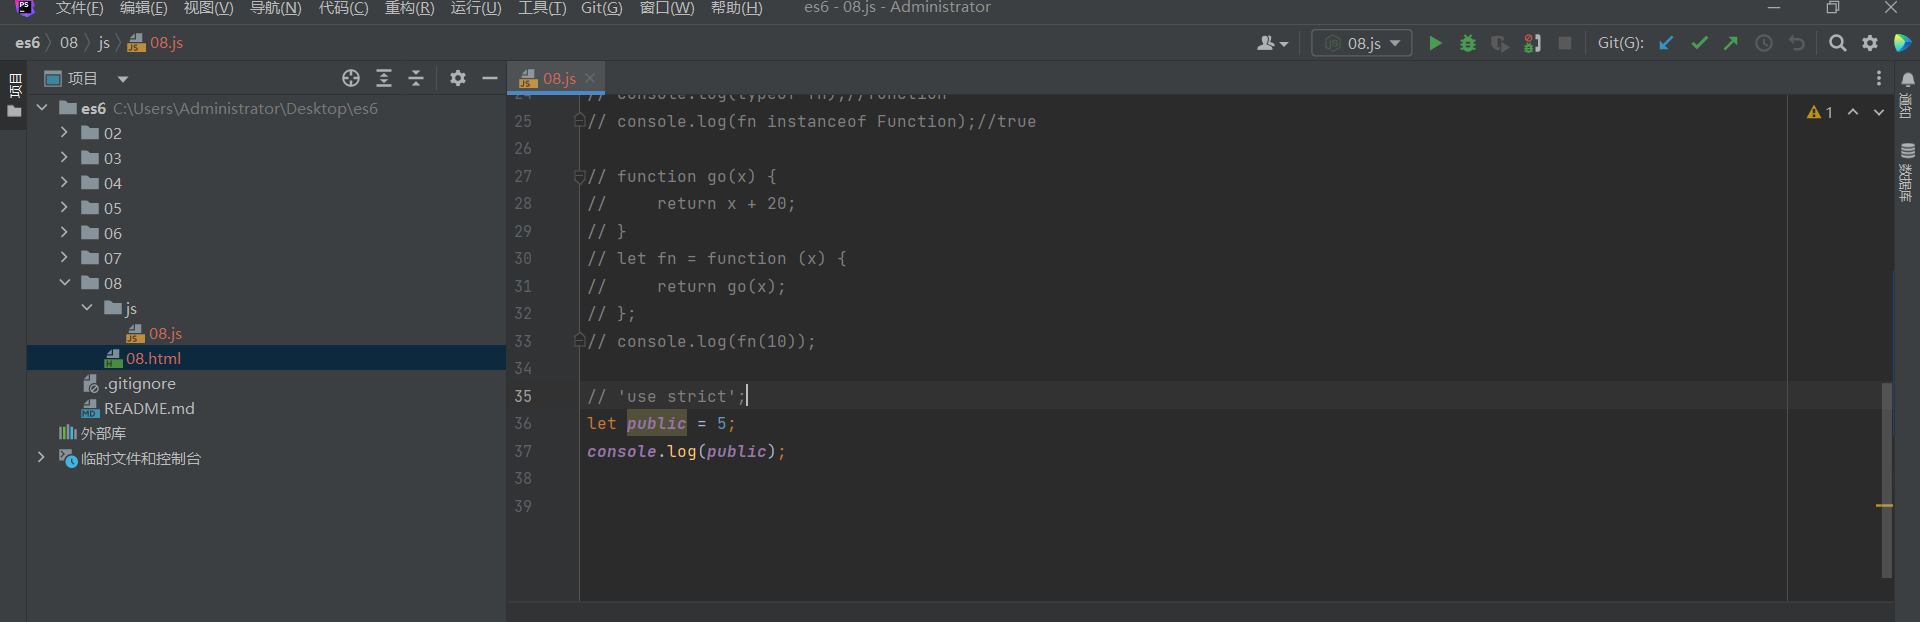This screenshot has height=622, width=1920.
Task: Open run profiler icon with concurrency
Action: (x=1532, y=43)
